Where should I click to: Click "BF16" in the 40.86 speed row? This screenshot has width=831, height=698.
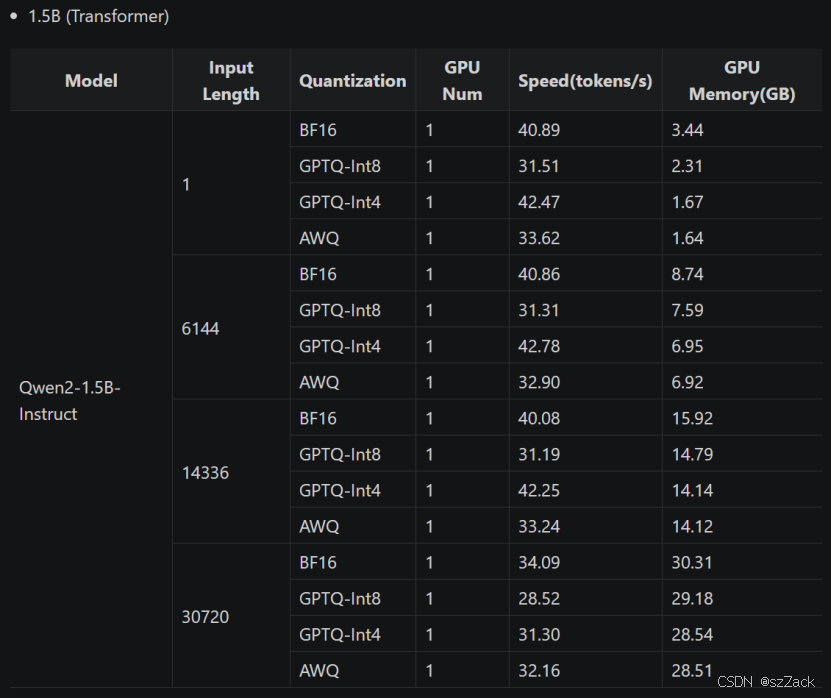click(318, 274)
